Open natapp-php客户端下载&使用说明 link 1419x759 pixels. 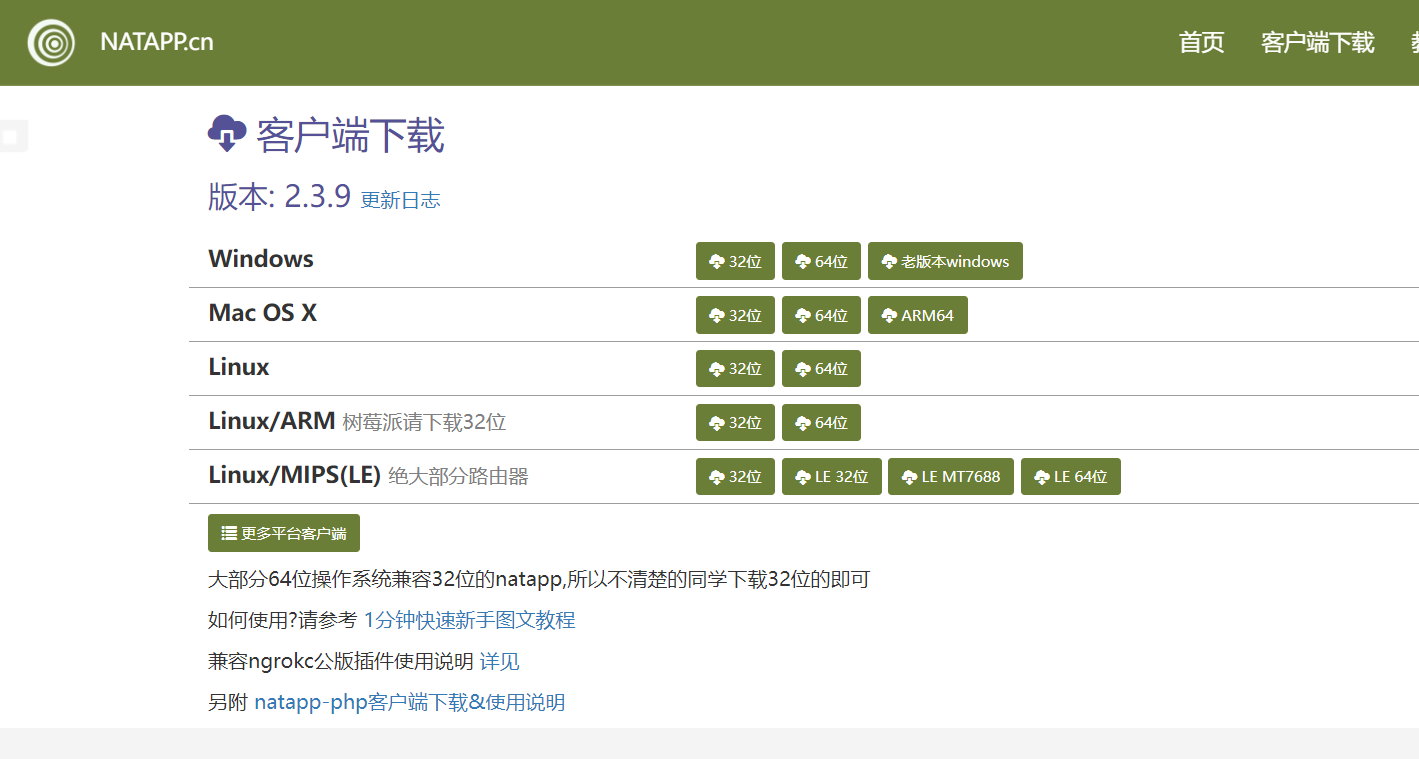[x=410, y=702]
